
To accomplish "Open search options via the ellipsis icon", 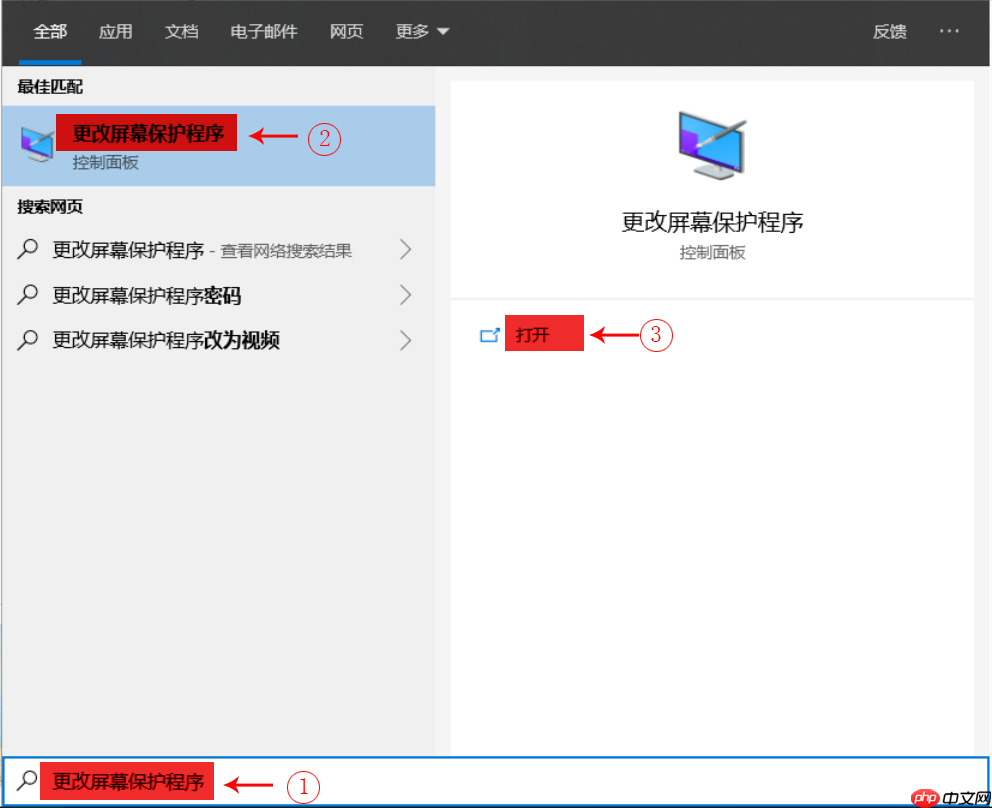I will (x=948, y=31).
